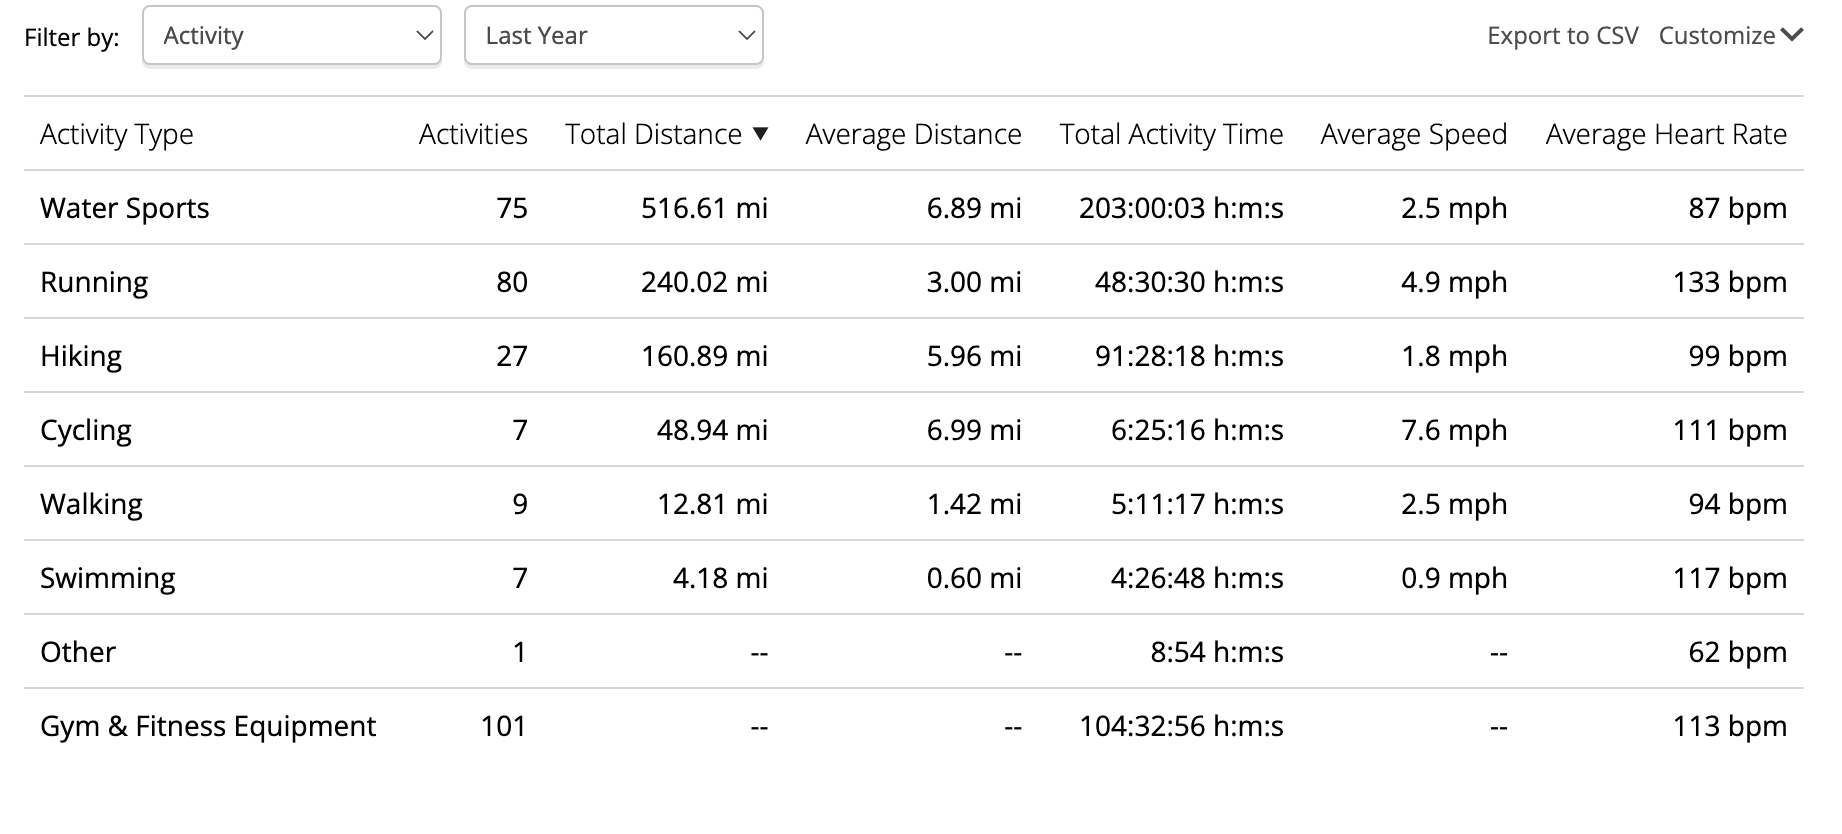Screen dimensions: 1842x834
Task: Select the Gym & Fitness Equipment row
Action: [x=914, y=726]
